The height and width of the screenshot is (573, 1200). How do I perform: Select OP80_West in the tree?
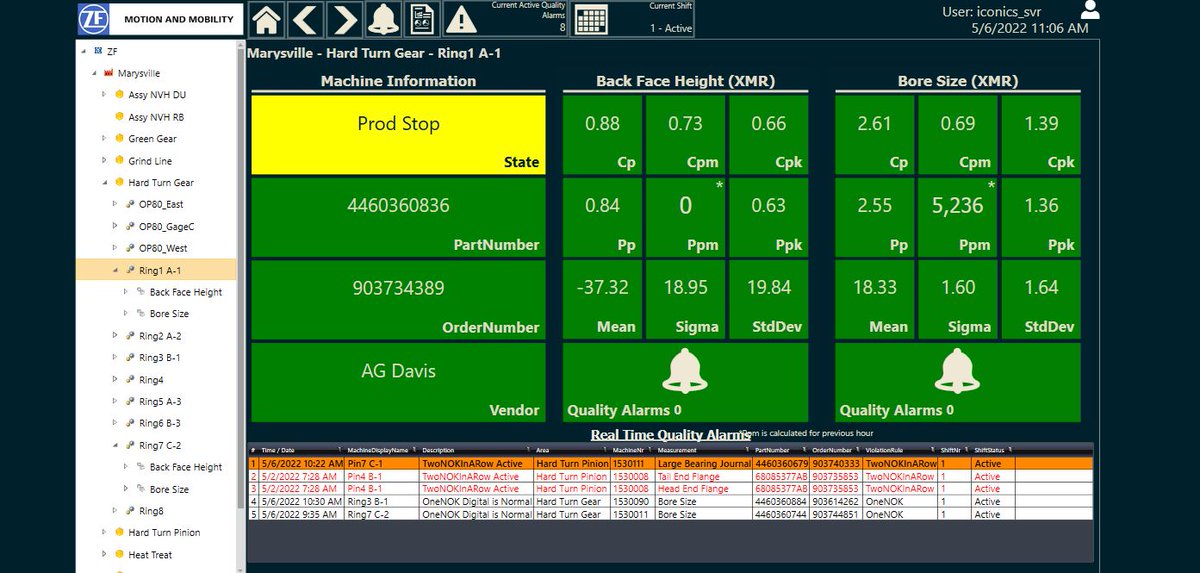click(164, 248)
